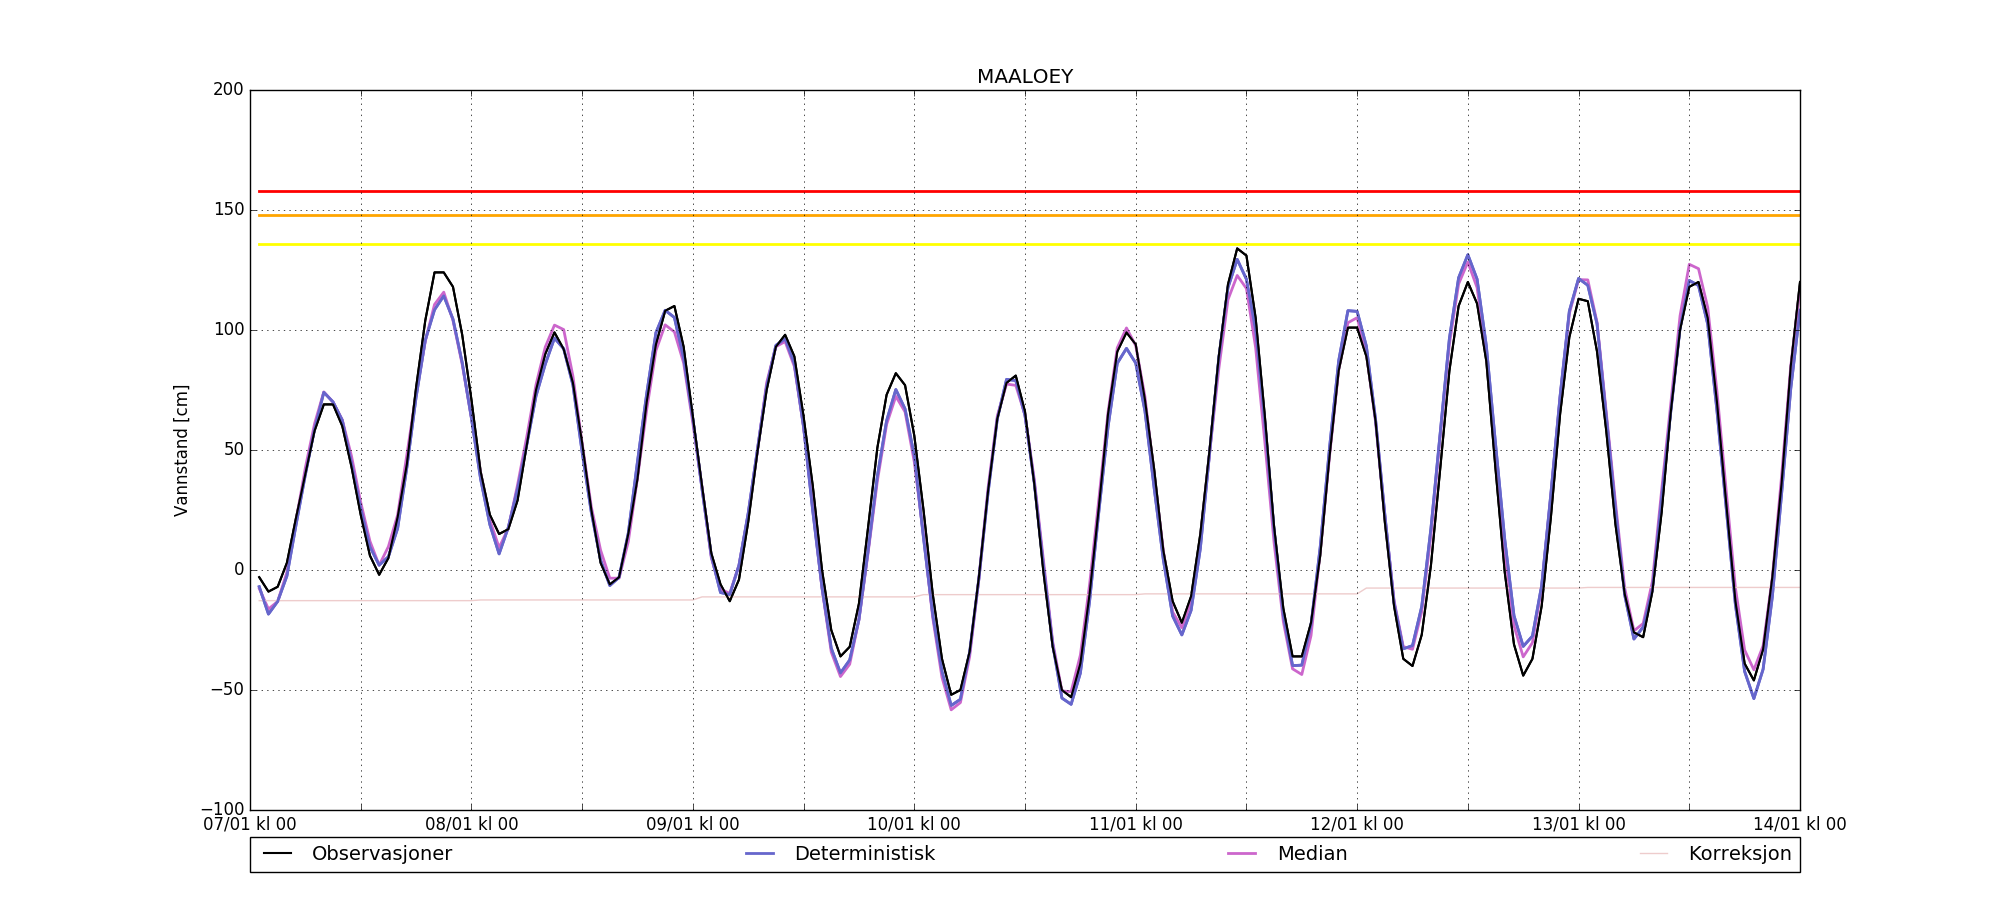Viewport: 2000px width, 900px height.
Task: Click the x-axis label 10/01 kl 00
Action: coord(914,825)
